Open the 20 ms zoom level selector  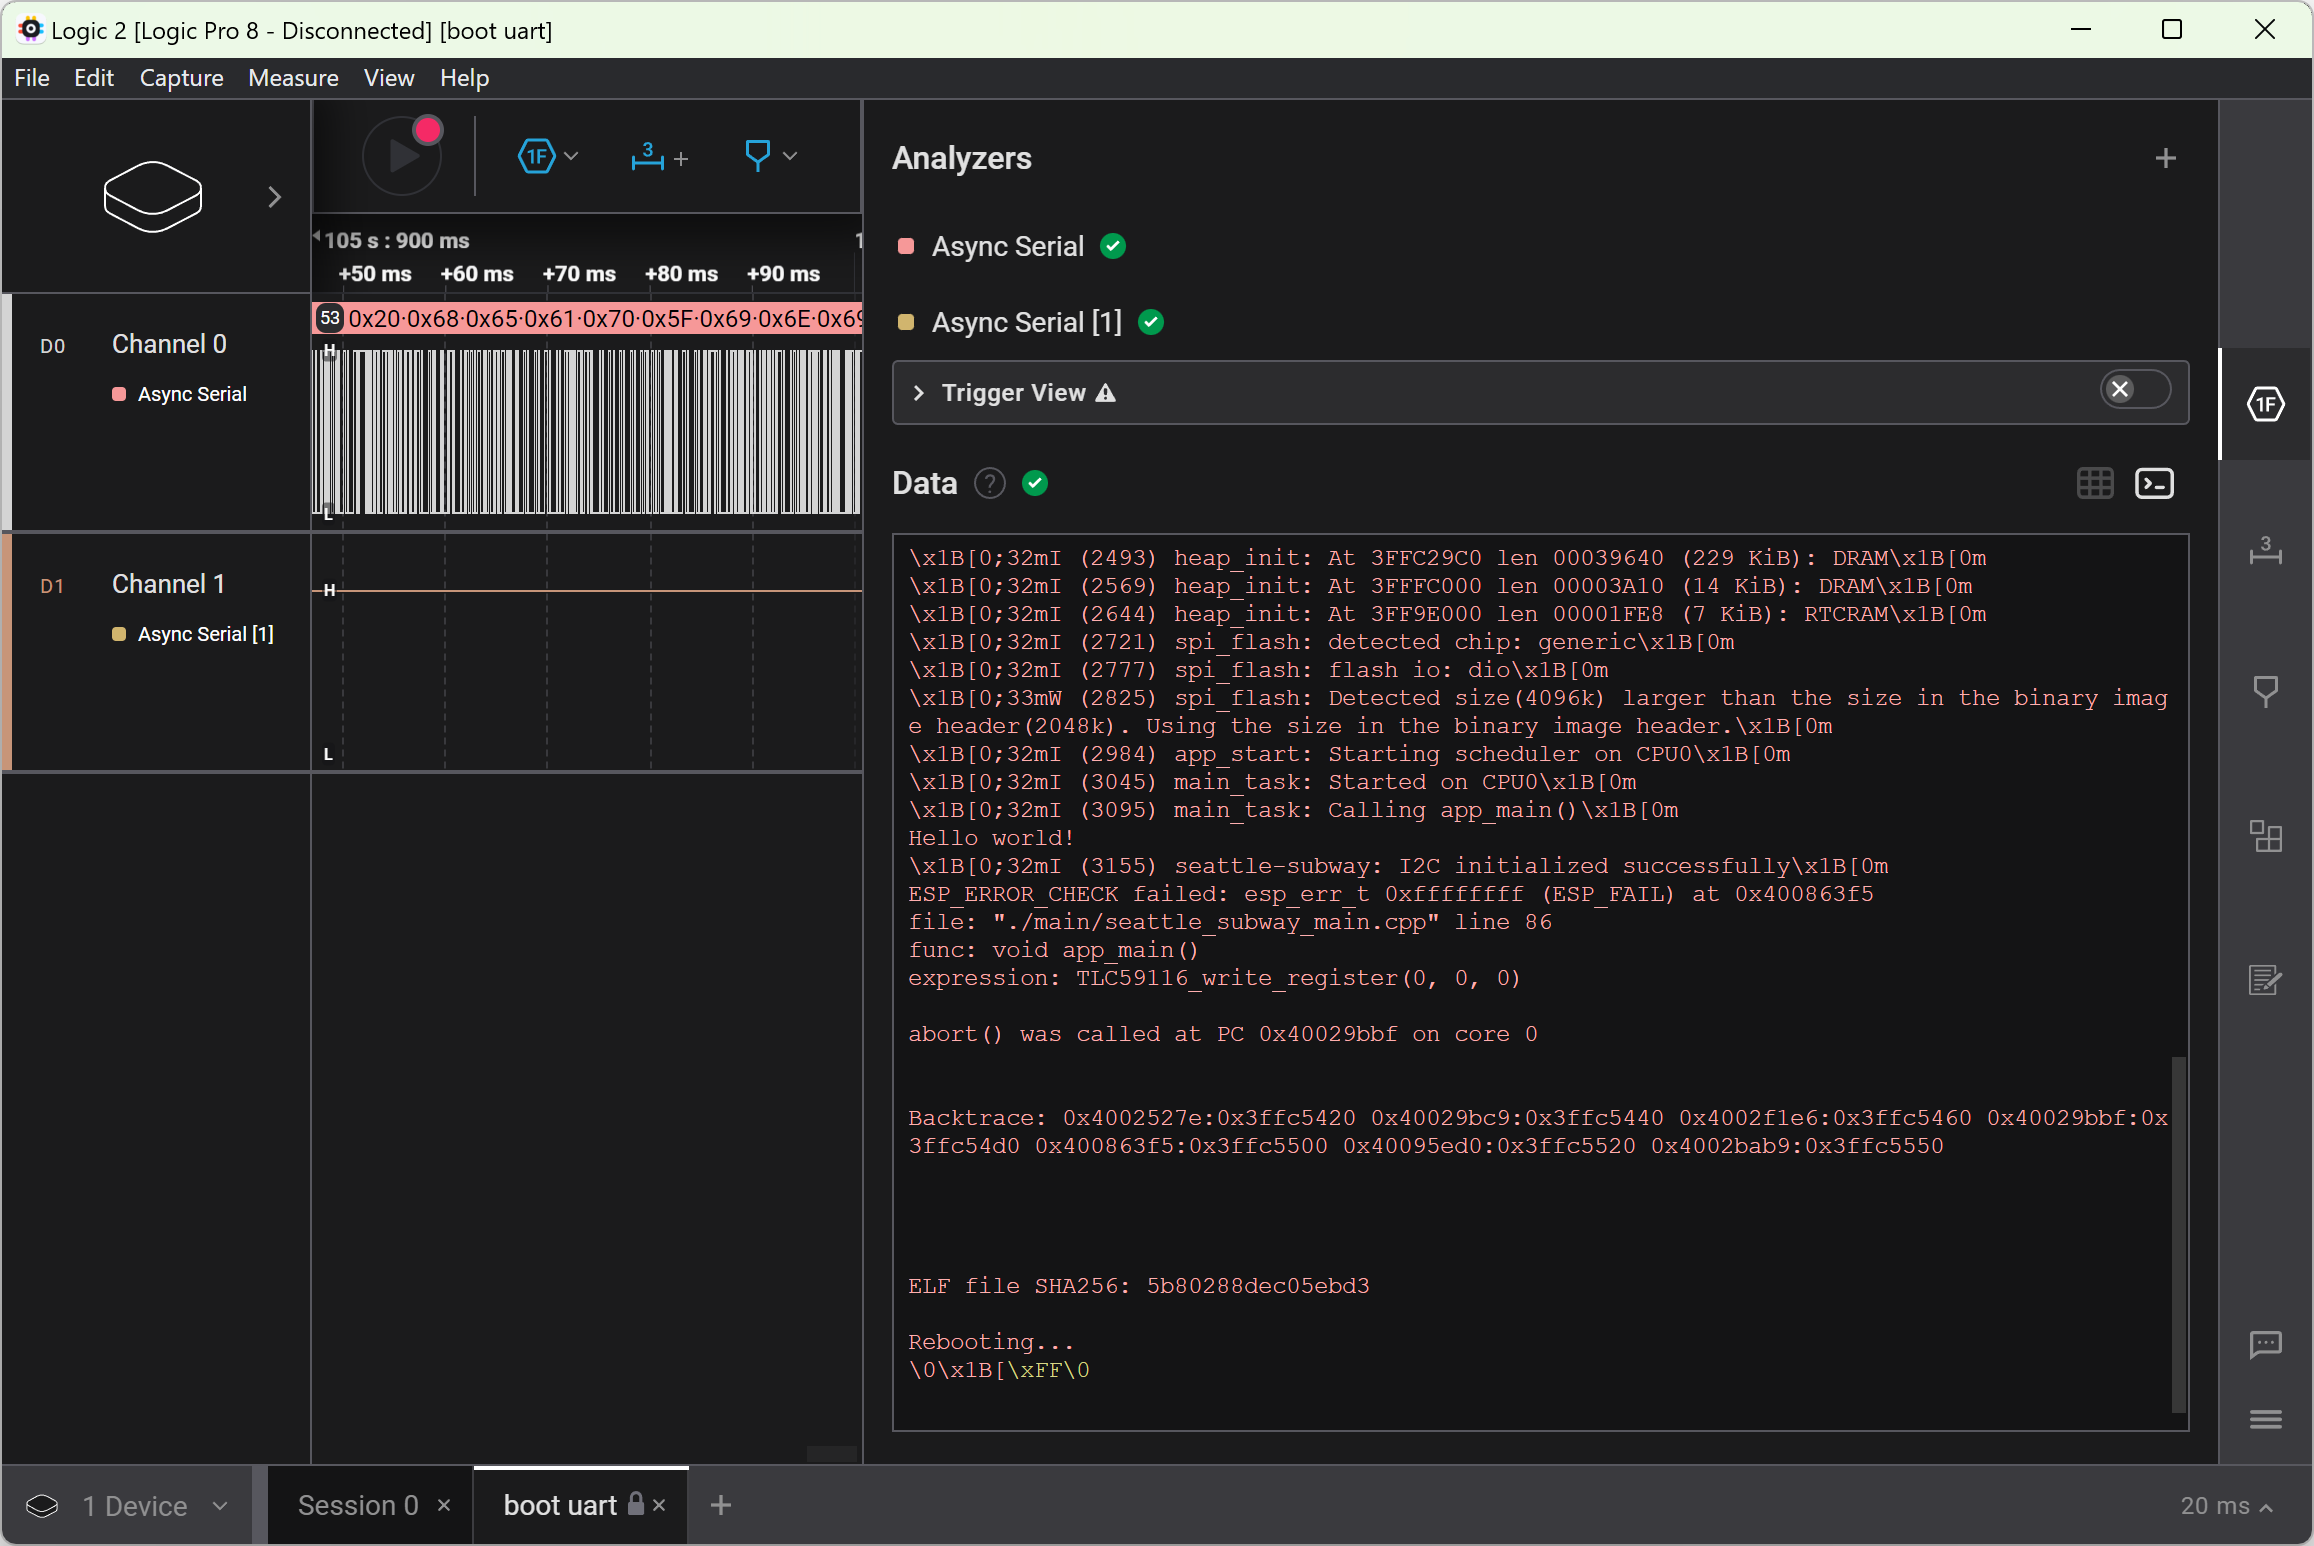coord(2227,1505)
